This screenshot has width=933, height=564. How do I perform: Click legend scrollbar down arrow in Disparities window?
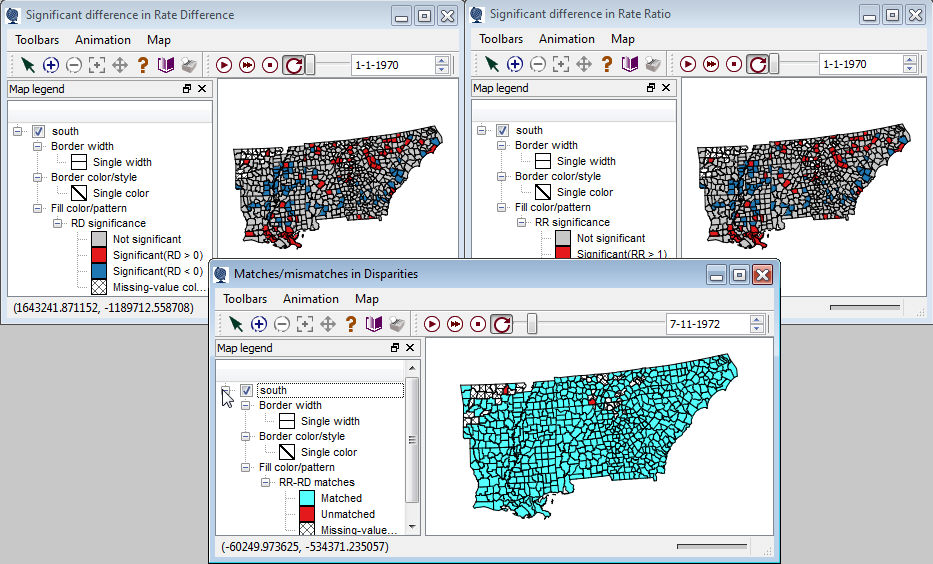tap(412, 527)
